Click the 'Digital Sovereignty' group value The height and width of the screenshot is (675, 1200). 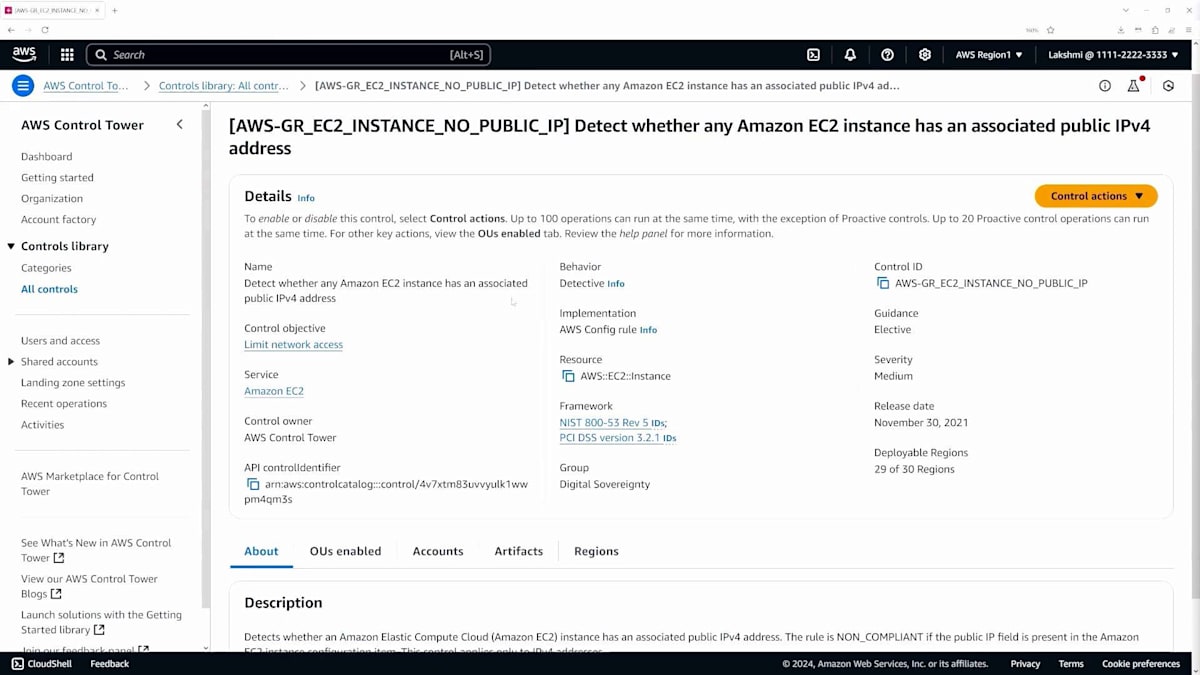click(605, 484)
